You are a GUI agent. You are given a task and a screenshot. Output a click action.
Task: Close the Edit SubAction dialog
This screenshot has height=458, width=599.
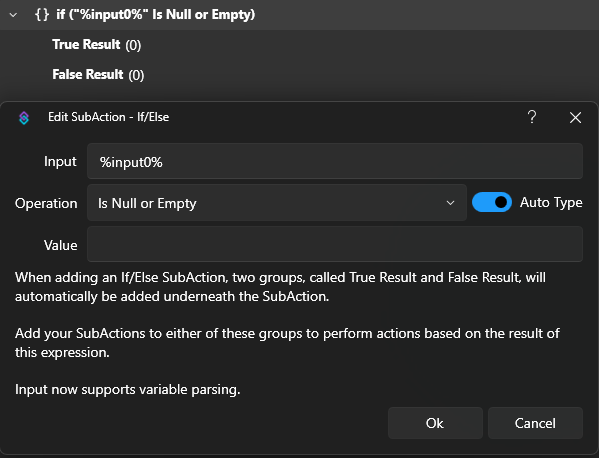[x=575, y=117]
